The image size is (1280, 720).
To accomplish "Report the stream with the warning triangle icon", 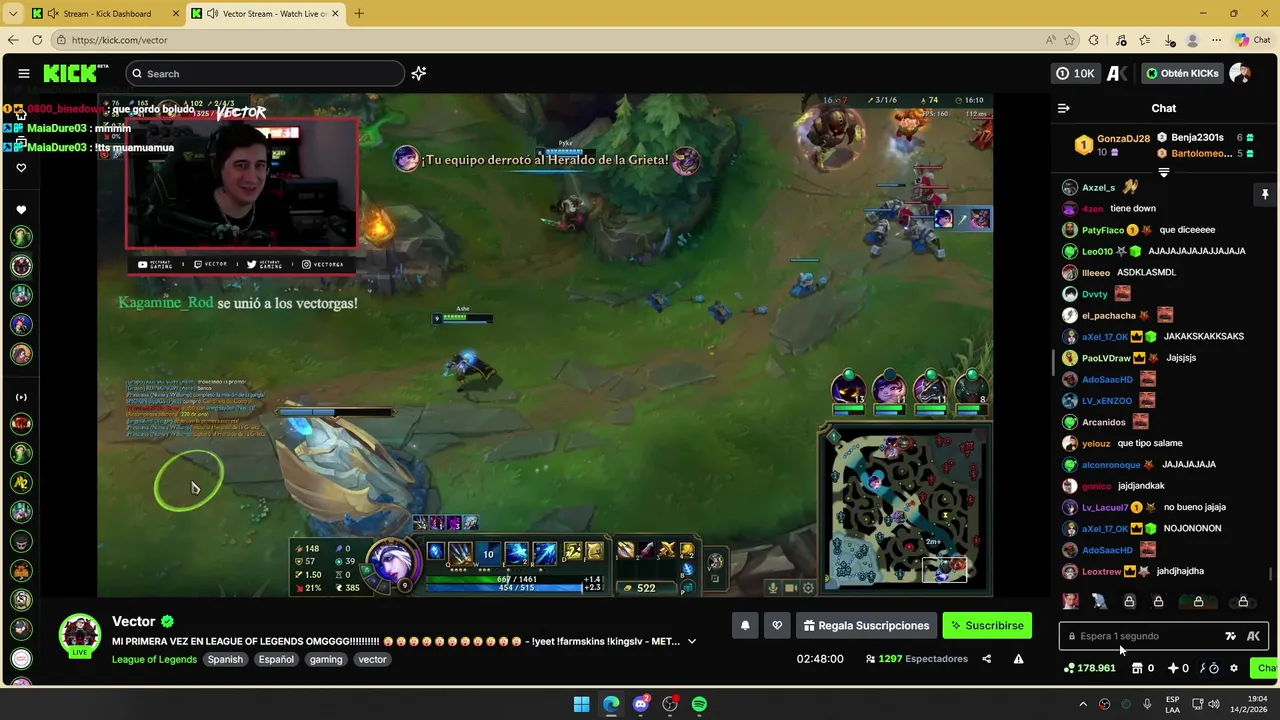I will 1018,659.
